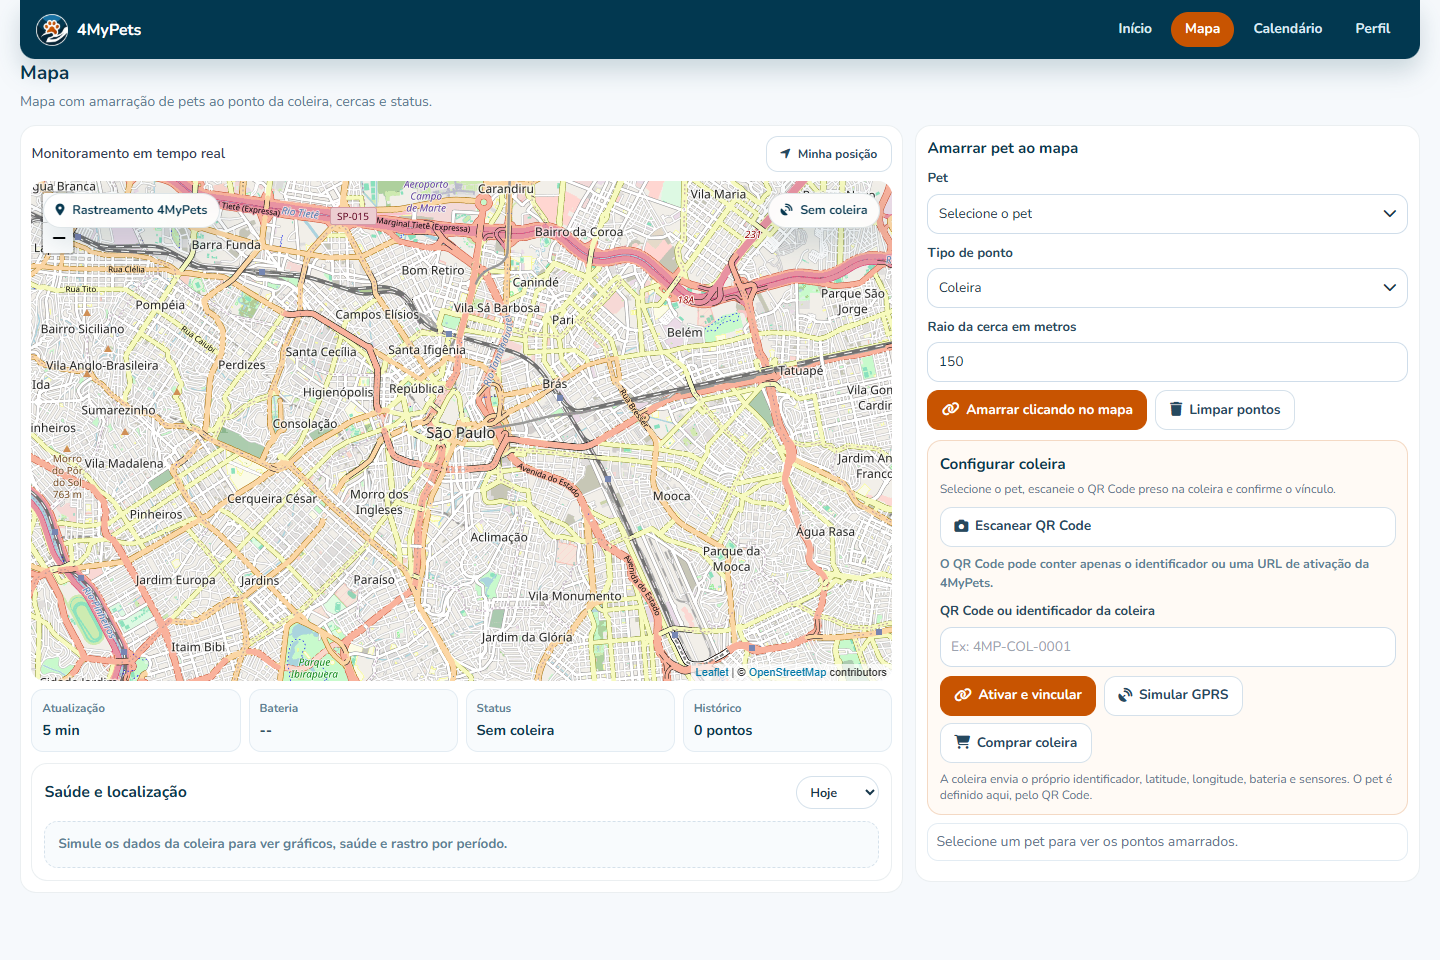Click the Saúde e localização heading

click(116, 792)
